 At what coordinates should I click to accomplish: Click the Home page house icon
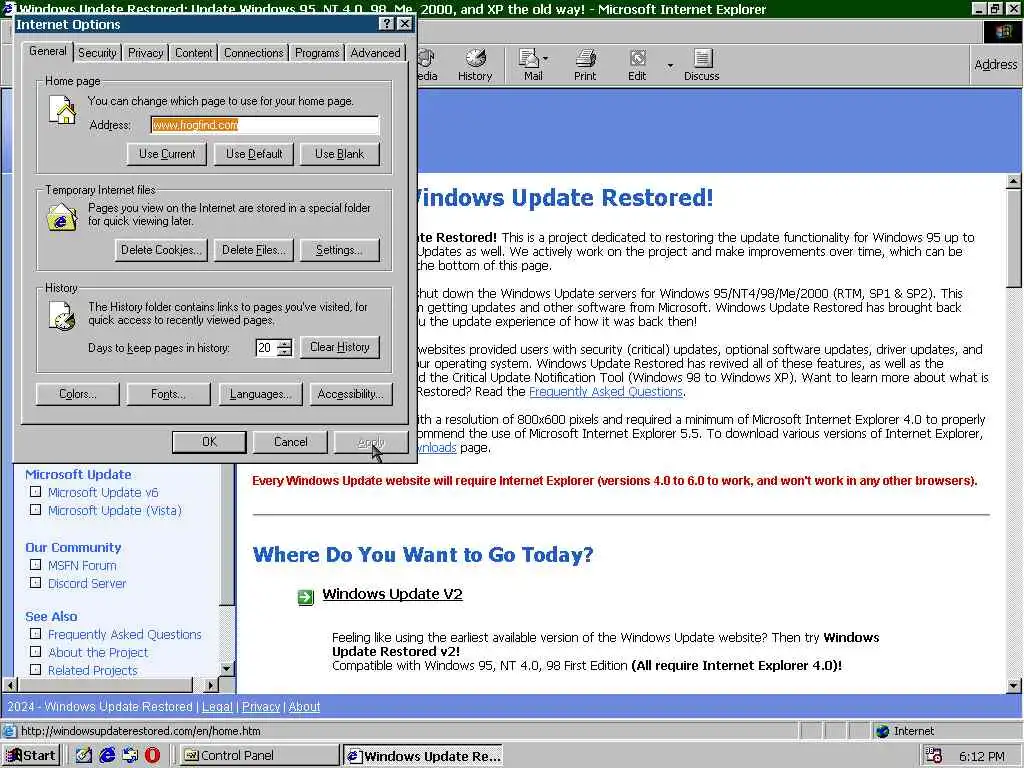coord(63,110)
